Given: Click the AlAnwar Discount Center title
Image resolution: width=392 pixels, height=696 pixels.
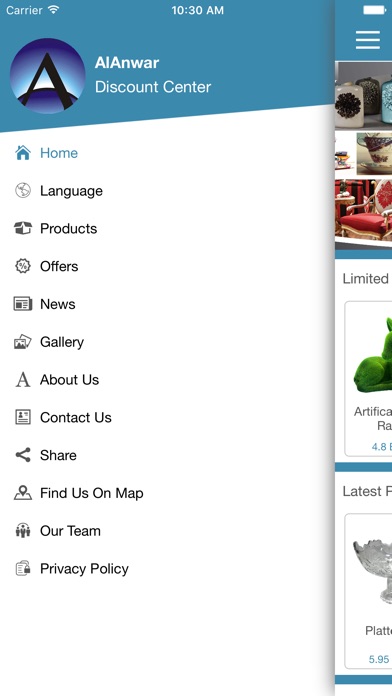Looking at the screenshot, I should pos(153,75).
